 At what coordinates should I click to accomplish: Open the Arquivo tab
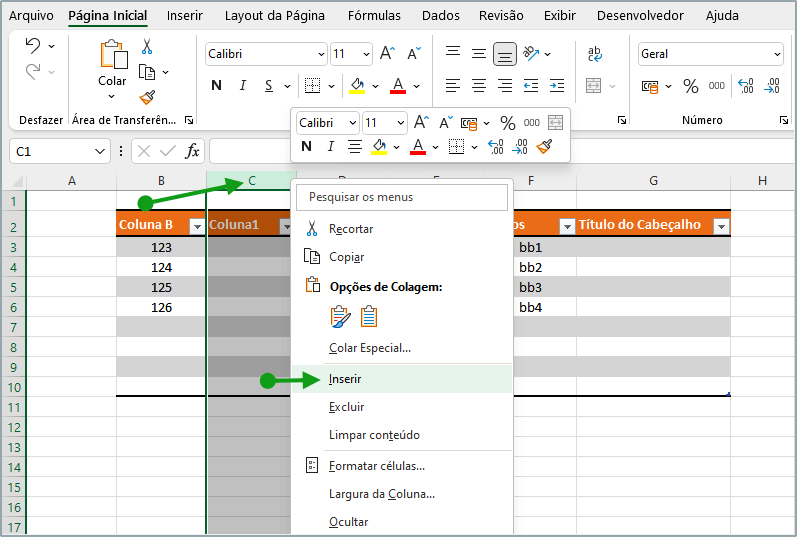pos(31,16)
